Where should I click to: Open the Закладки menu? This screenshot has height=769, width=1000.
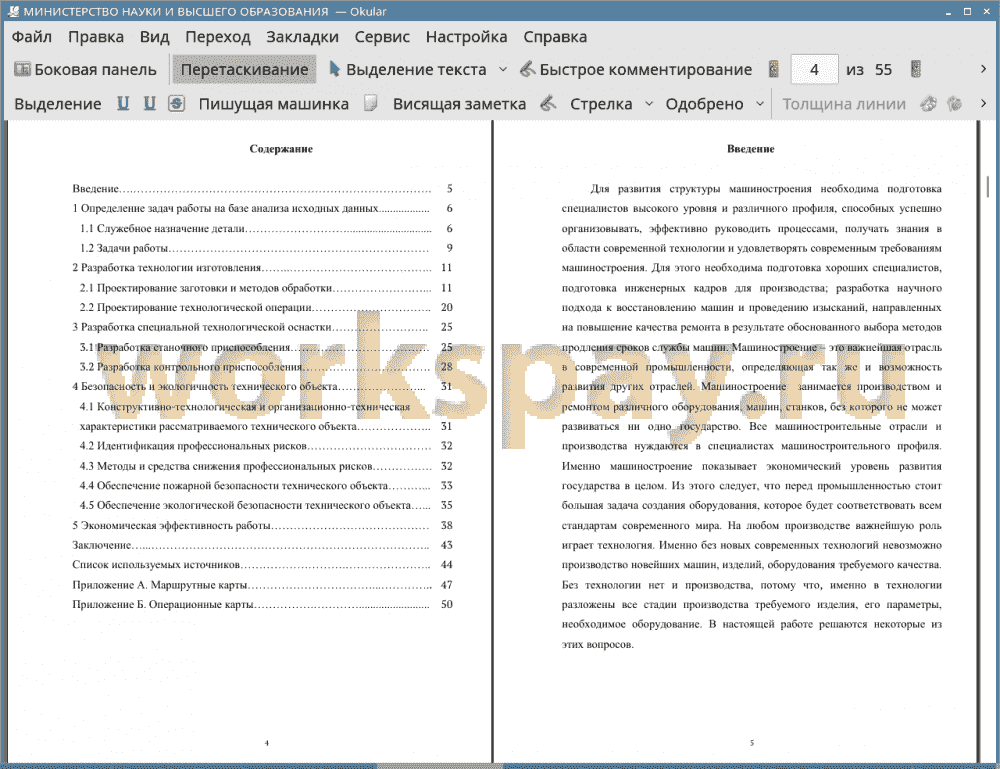click(302, 37)
